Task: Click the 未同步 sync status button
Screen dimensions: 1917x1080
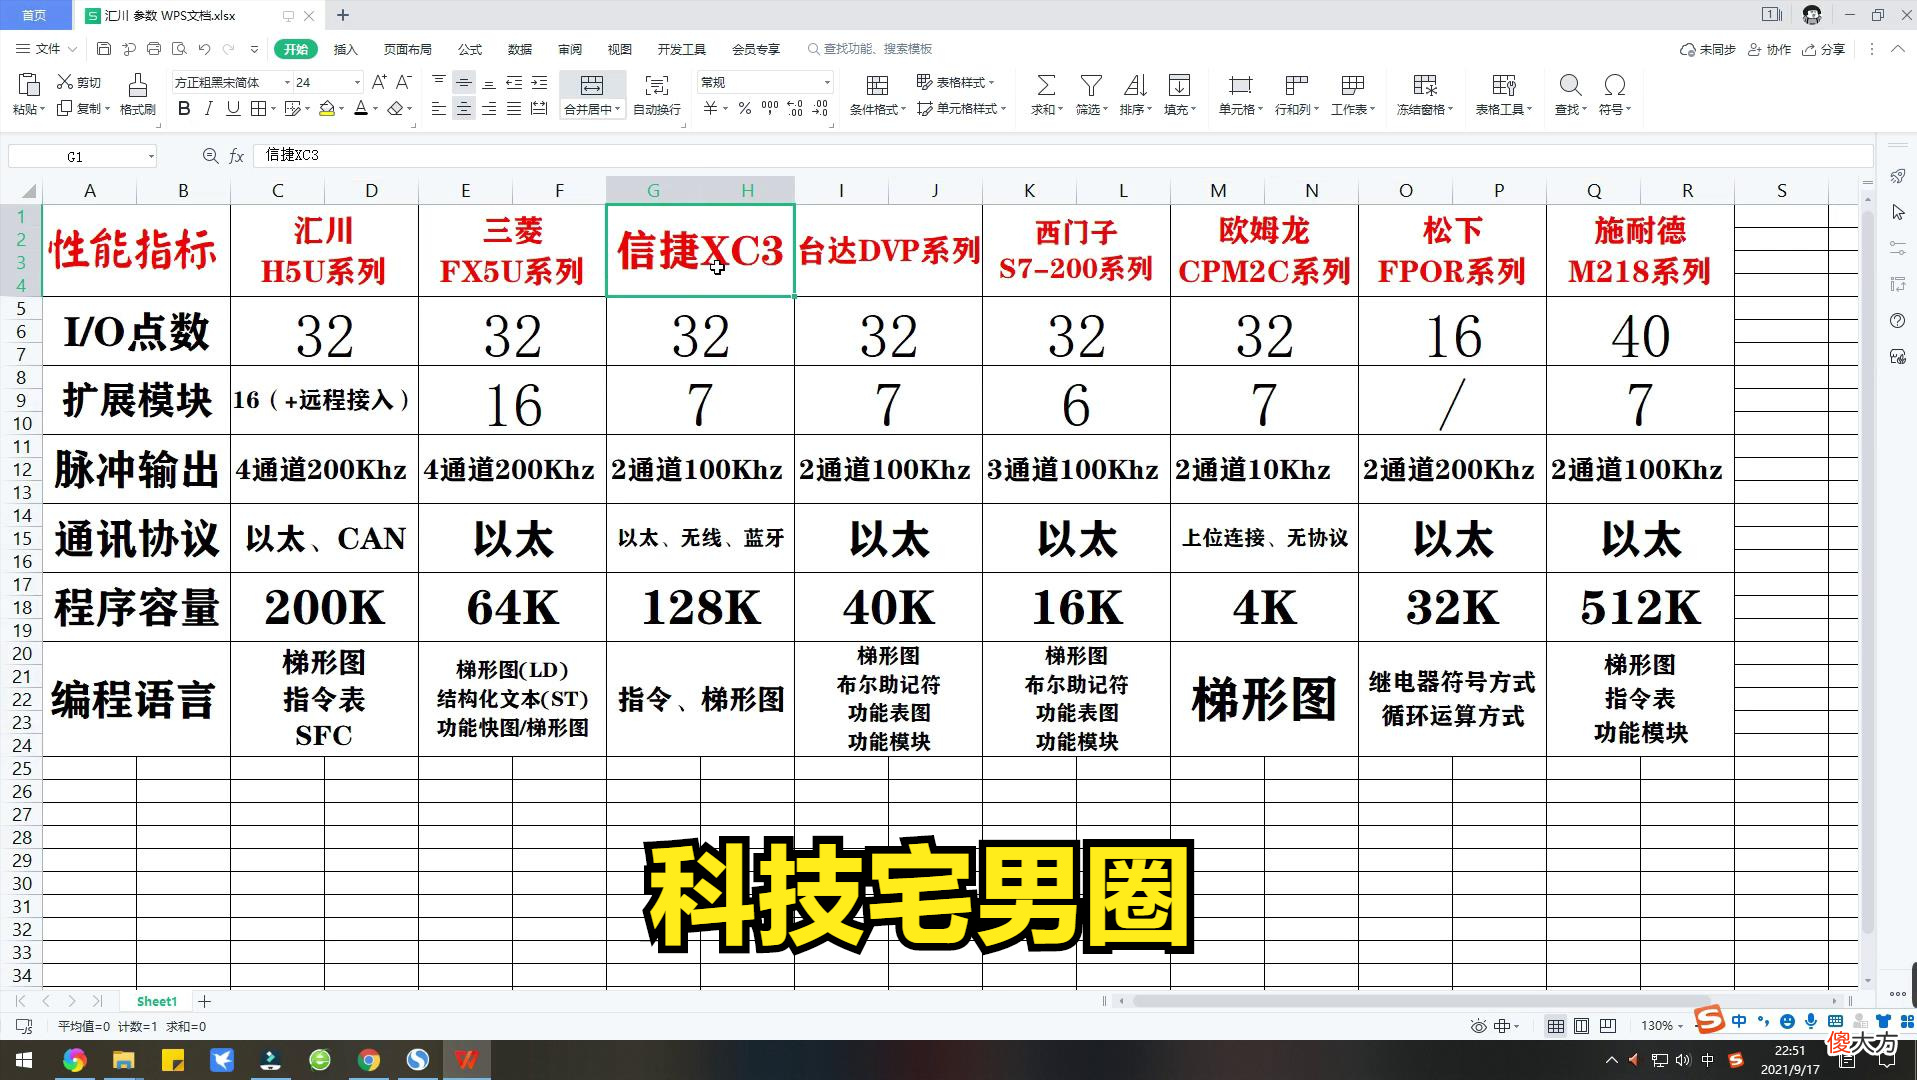Action: coord(1708,49)
